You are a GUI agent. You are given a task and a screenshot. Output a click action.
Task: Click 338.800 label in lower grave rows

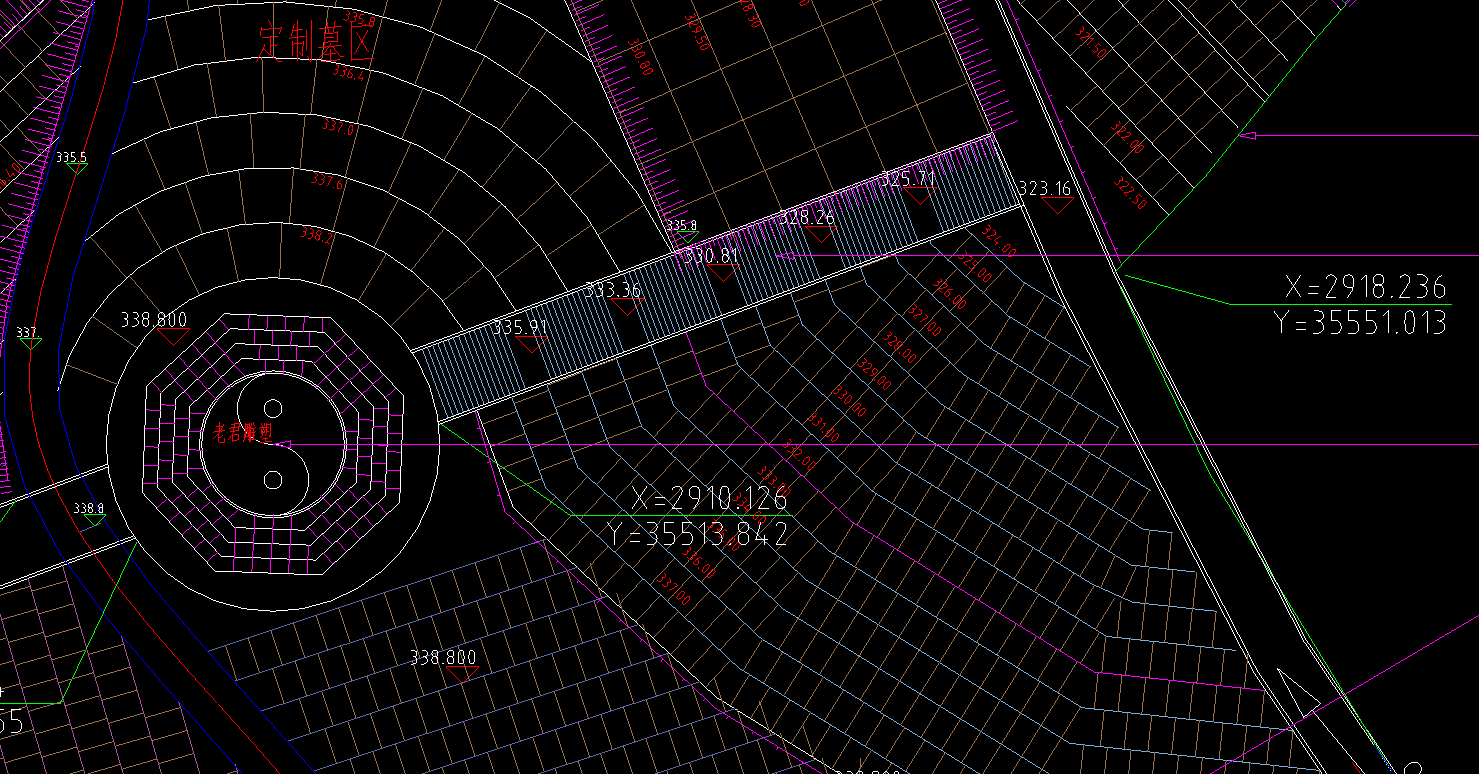pos(444,658)
